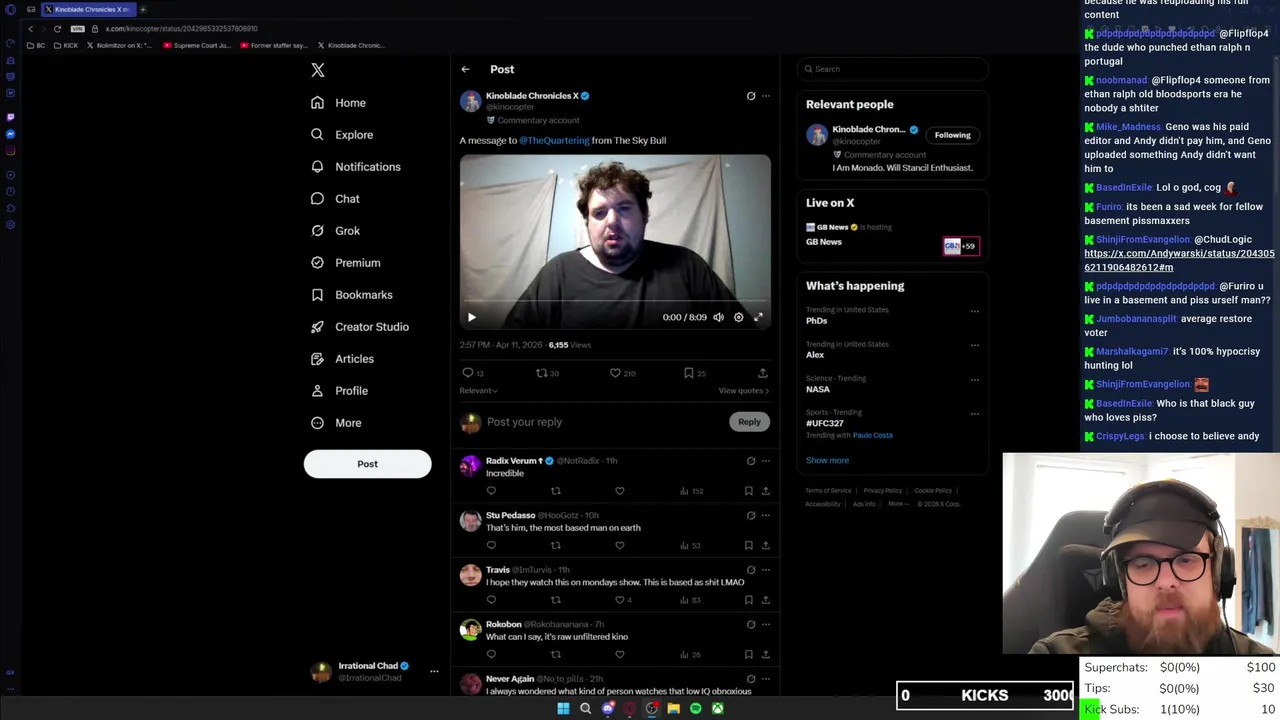Open the #UFC327 trend

point(825,423)
